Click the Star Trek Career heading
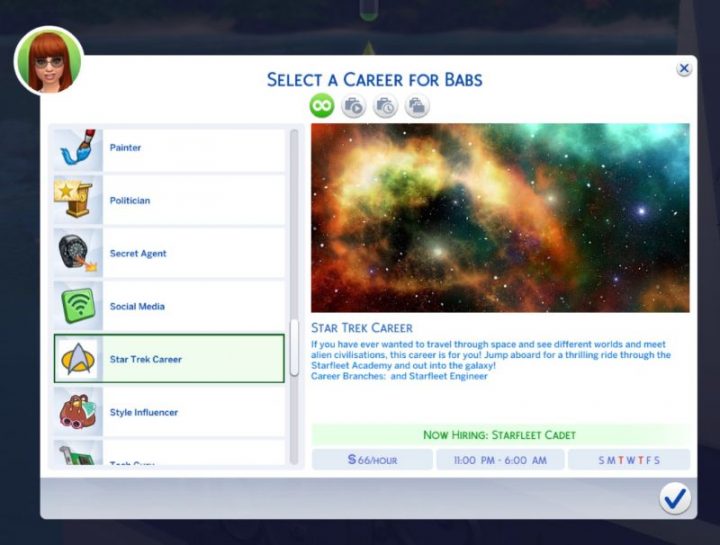The width and height of the screenshot is (720, 545). 362,328
